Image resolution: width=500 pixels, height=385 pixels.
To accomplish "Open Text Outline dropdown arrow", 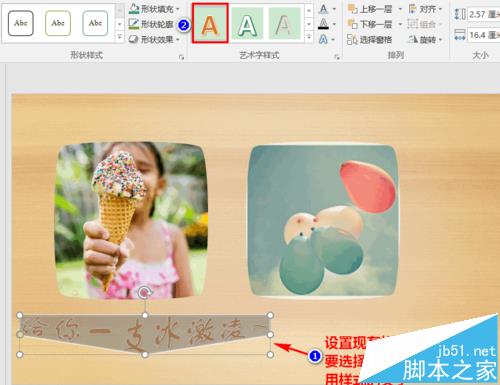I will (334, 25).
